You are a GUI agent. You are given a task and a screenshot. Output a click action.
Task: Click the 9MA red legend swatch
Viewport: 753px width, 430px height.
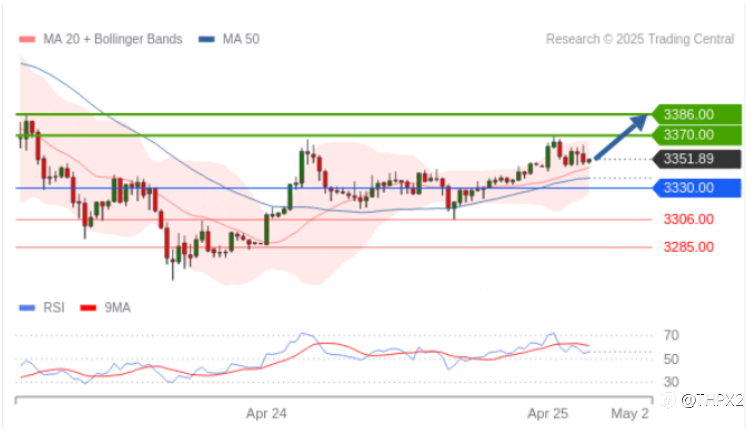(88, 308)
